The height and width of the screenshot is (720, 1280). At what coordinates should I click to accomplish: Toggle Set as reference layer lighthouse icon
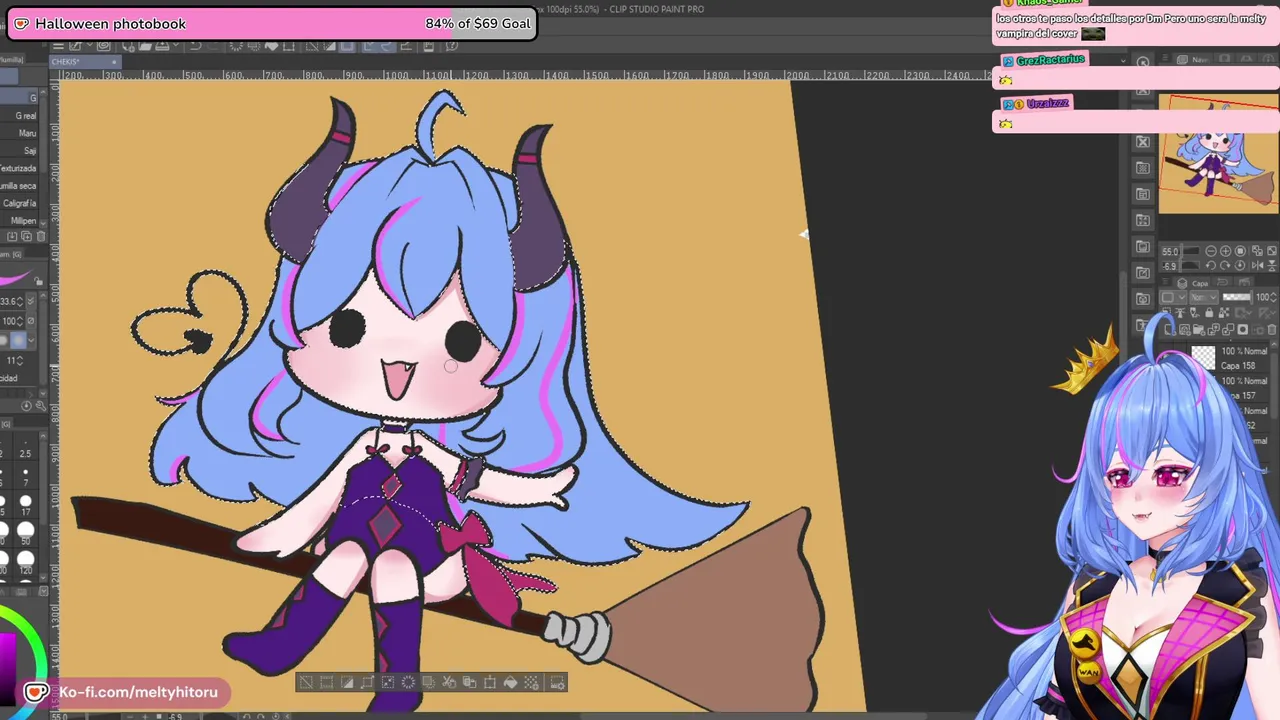point(1180,313)
